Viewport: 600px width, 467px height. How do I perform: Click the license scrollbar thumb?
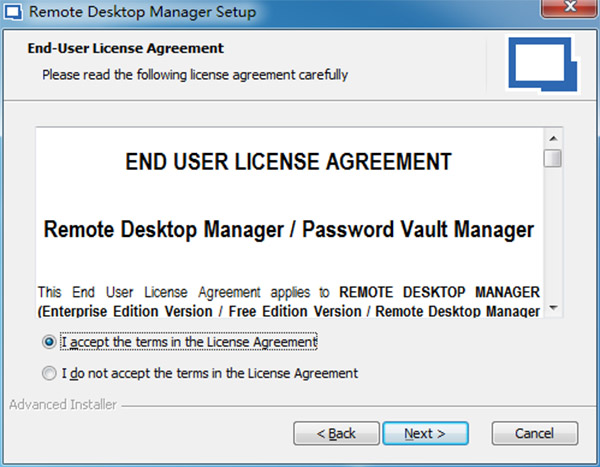pos(553,158)
